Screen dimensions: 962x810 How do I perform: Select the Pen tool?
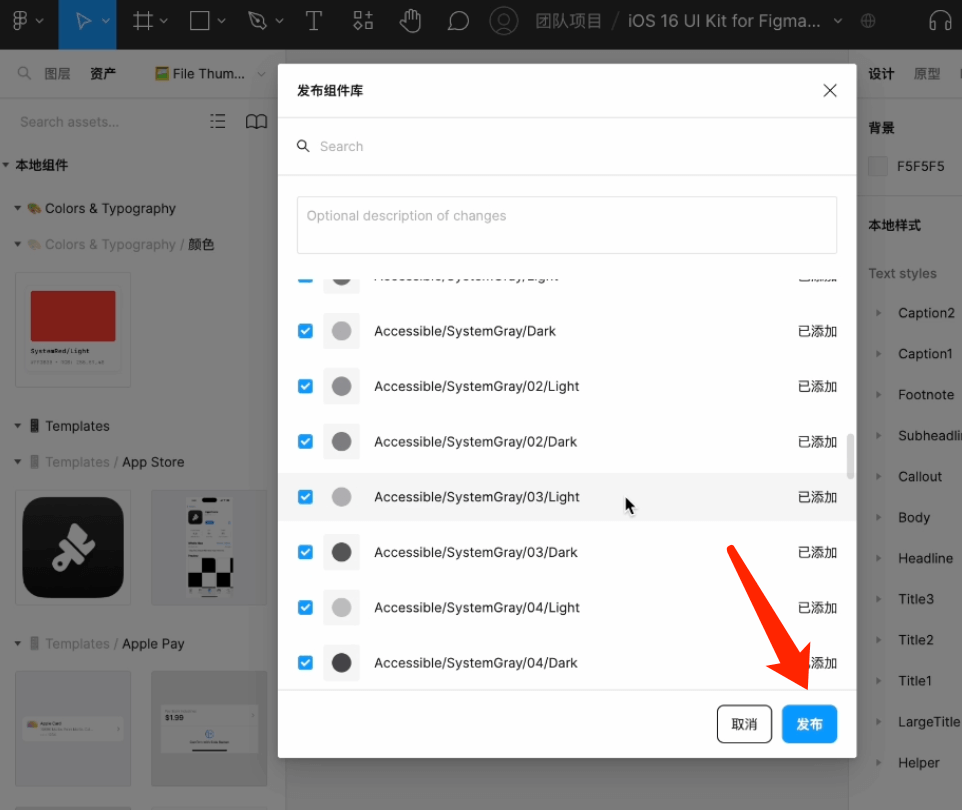click(258, 21)
